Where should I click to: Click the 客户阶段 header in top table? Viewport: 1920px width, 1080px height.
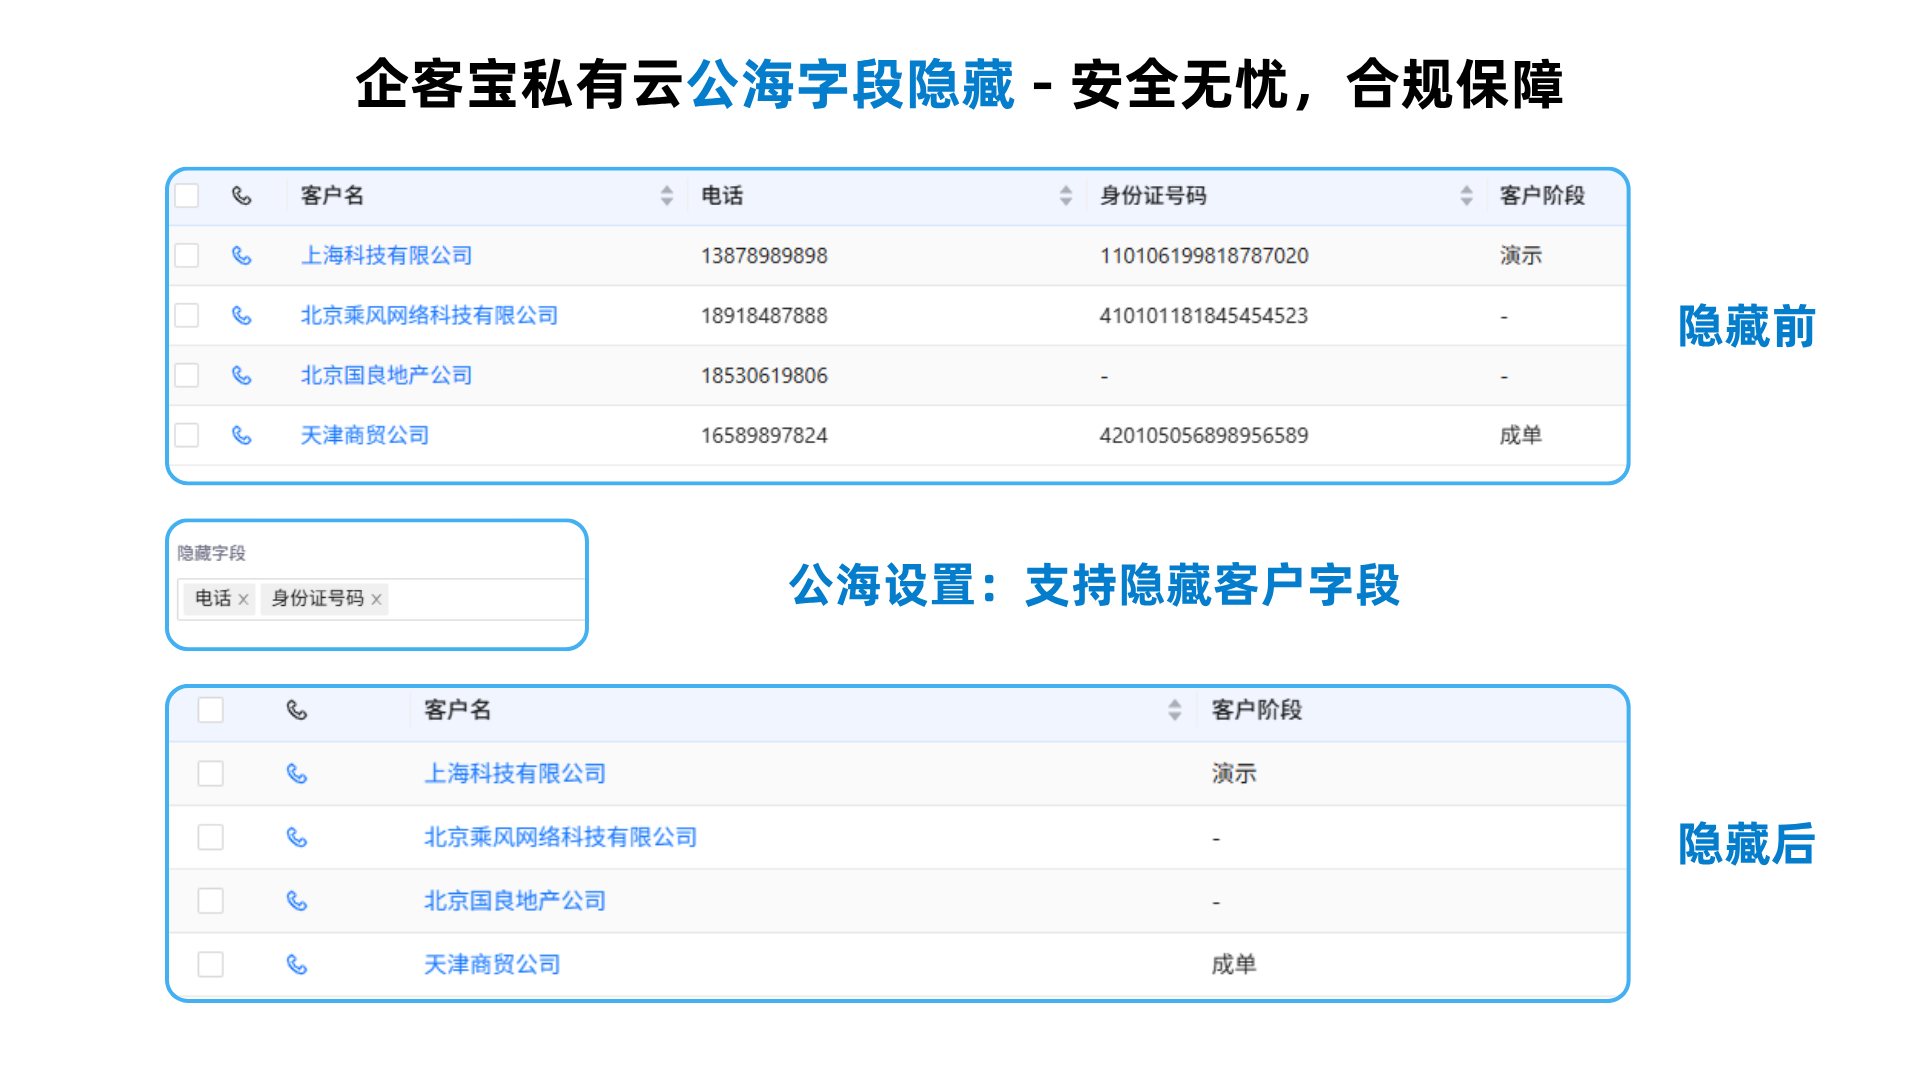pyautogui.click(x=1542, y=195)
